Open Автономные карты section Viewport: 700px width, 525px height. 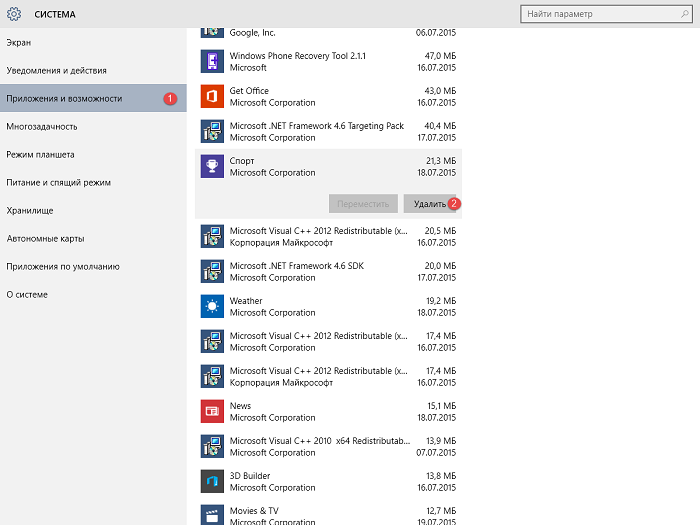pos(93,238)
